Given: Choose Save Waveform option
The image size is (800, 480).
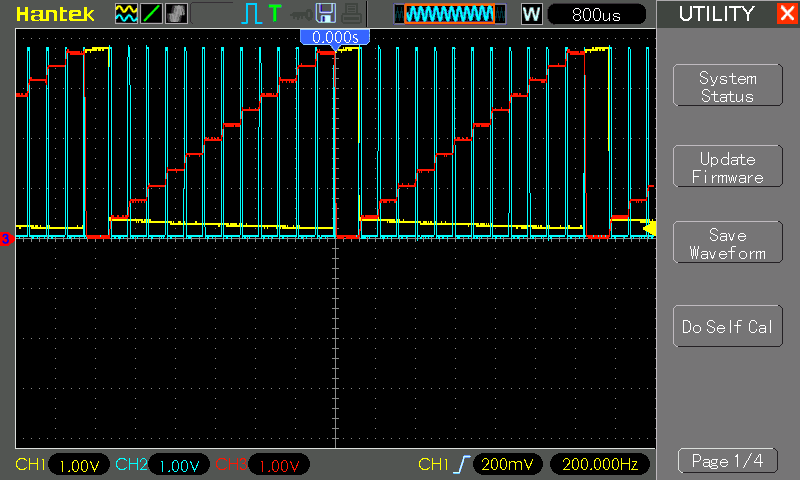Looking at the screenshot, I should [727, 244].
